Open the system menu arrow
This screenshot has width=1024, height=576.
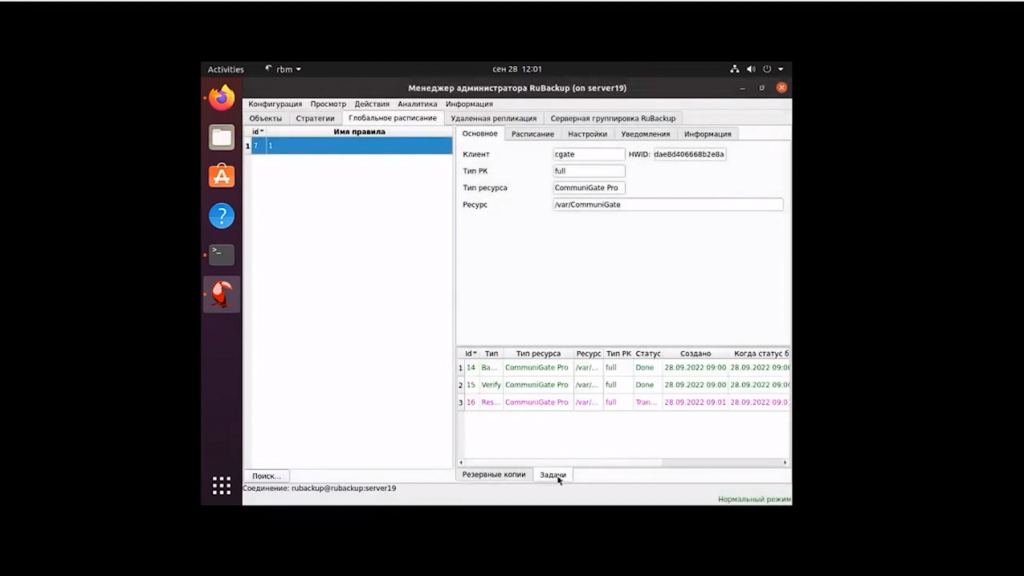(780, 69)
